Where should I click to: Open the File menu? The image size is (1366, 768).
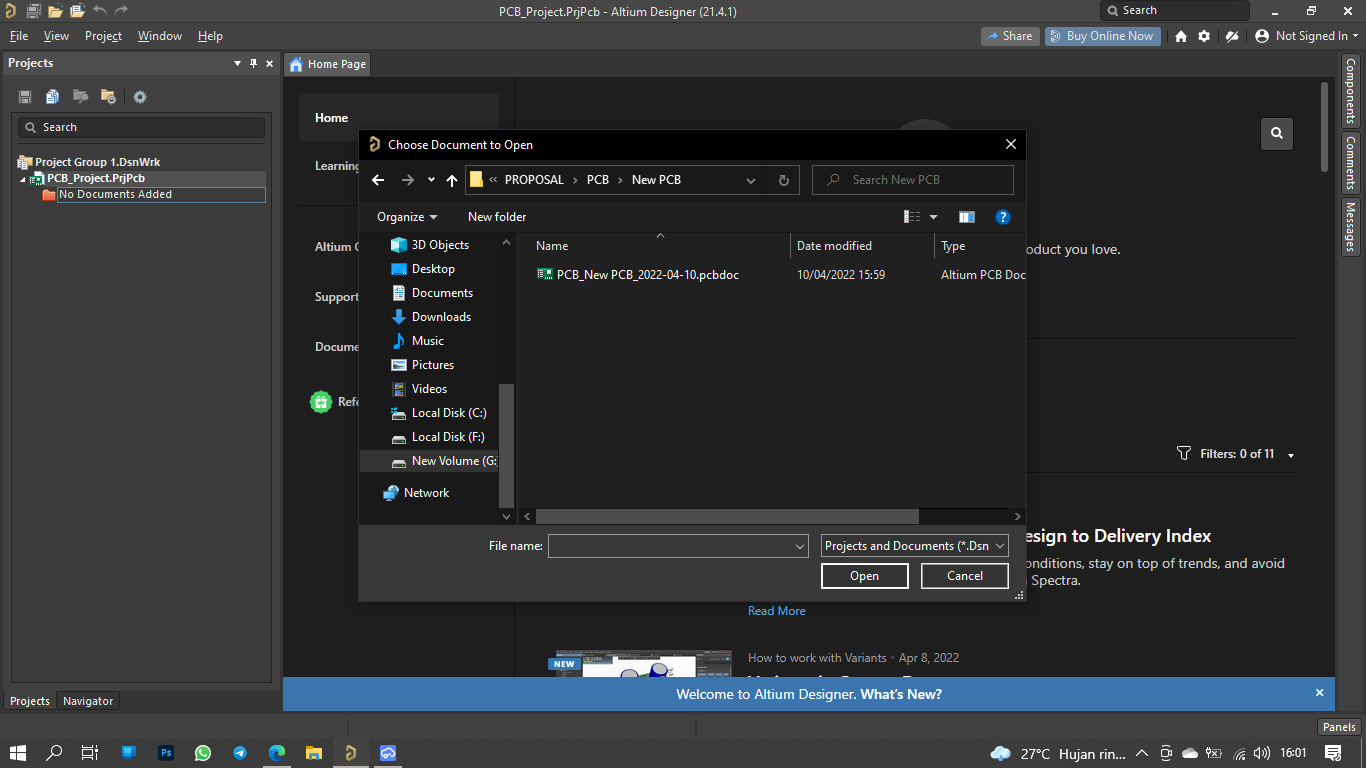point(19,36)
